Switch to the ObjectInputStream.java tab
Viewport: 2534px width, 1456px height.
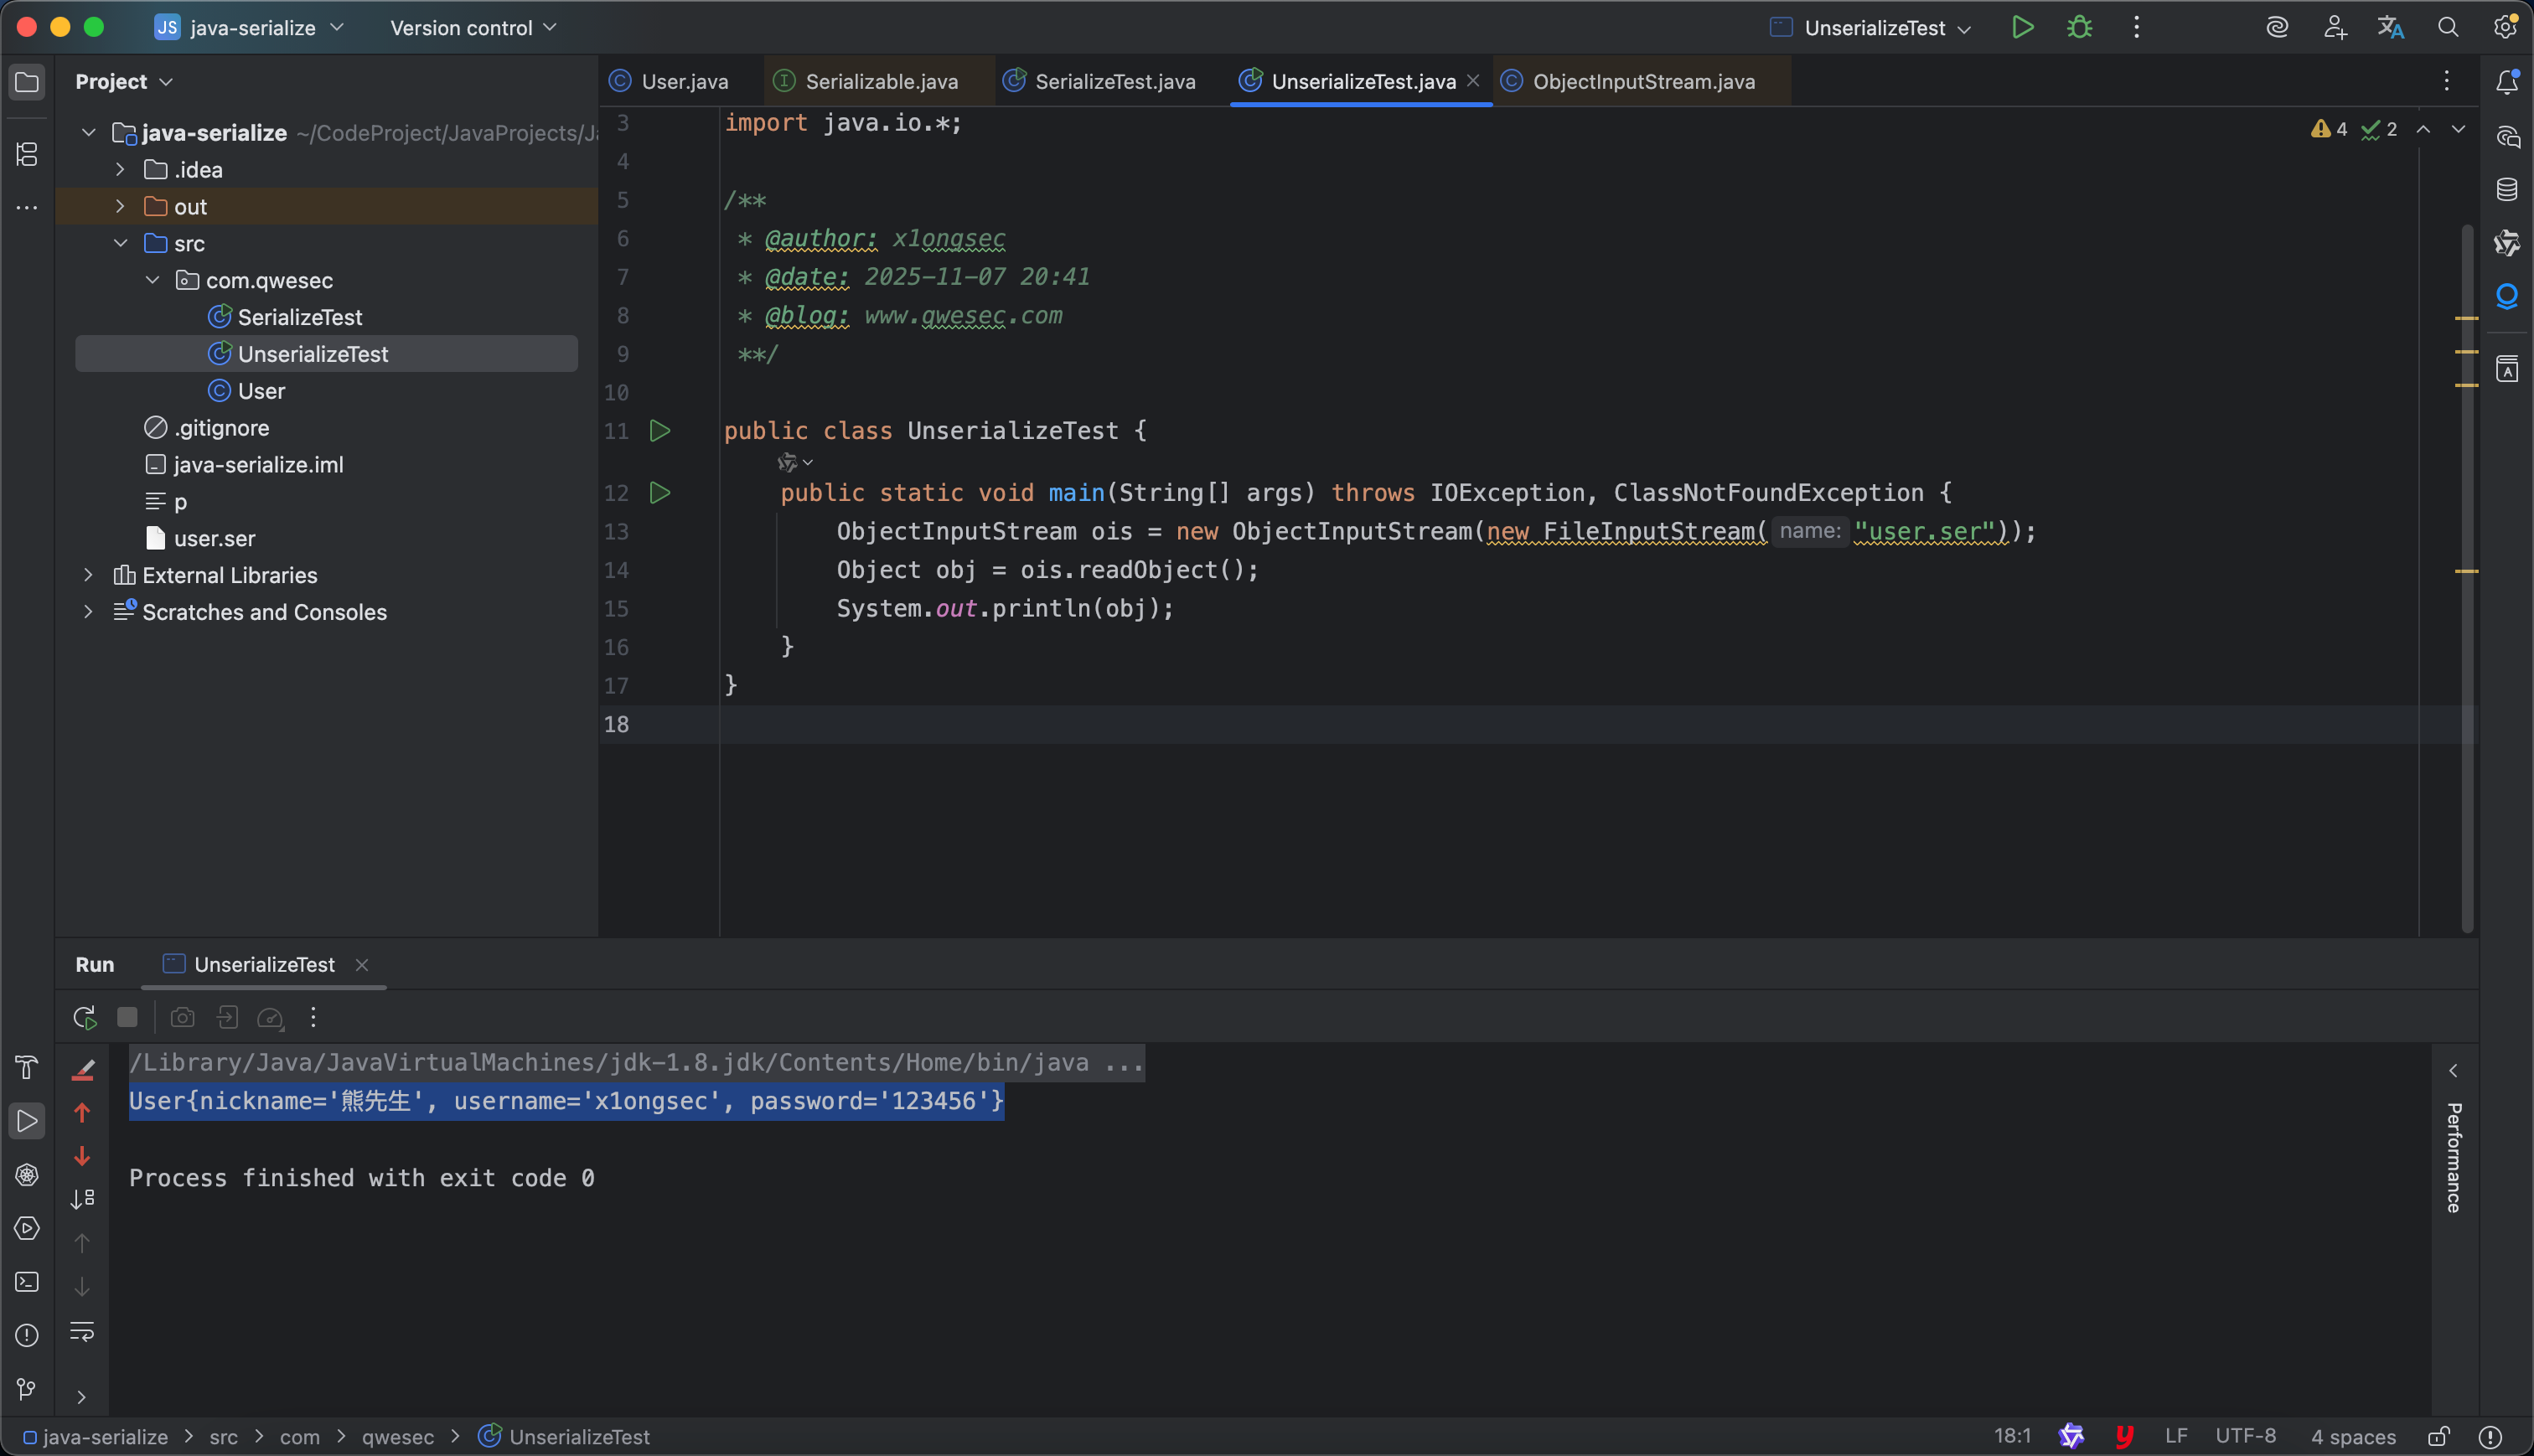pos(1643,82)
